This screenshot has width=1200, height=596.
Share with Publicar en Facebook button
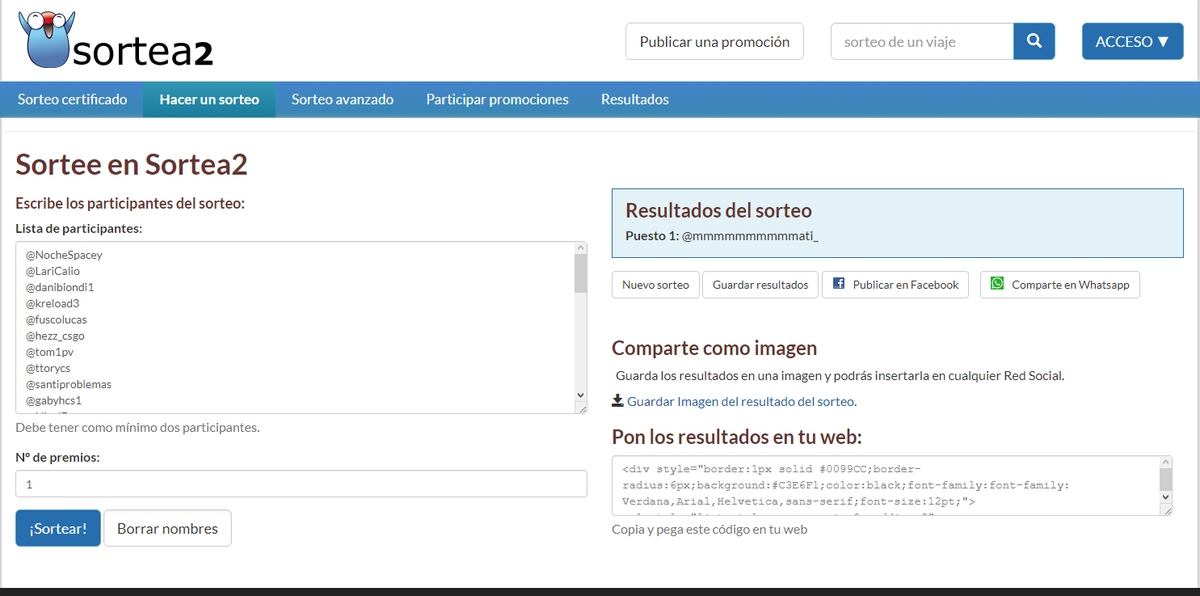tap(896, 284)
